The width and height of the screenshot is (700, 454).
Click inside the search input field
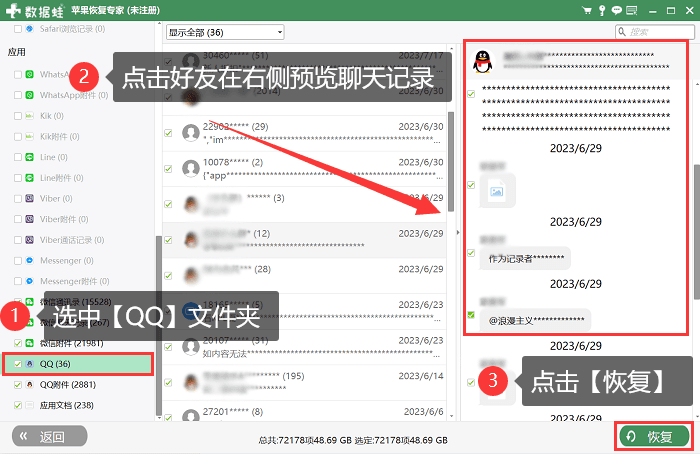coord(654,32)
